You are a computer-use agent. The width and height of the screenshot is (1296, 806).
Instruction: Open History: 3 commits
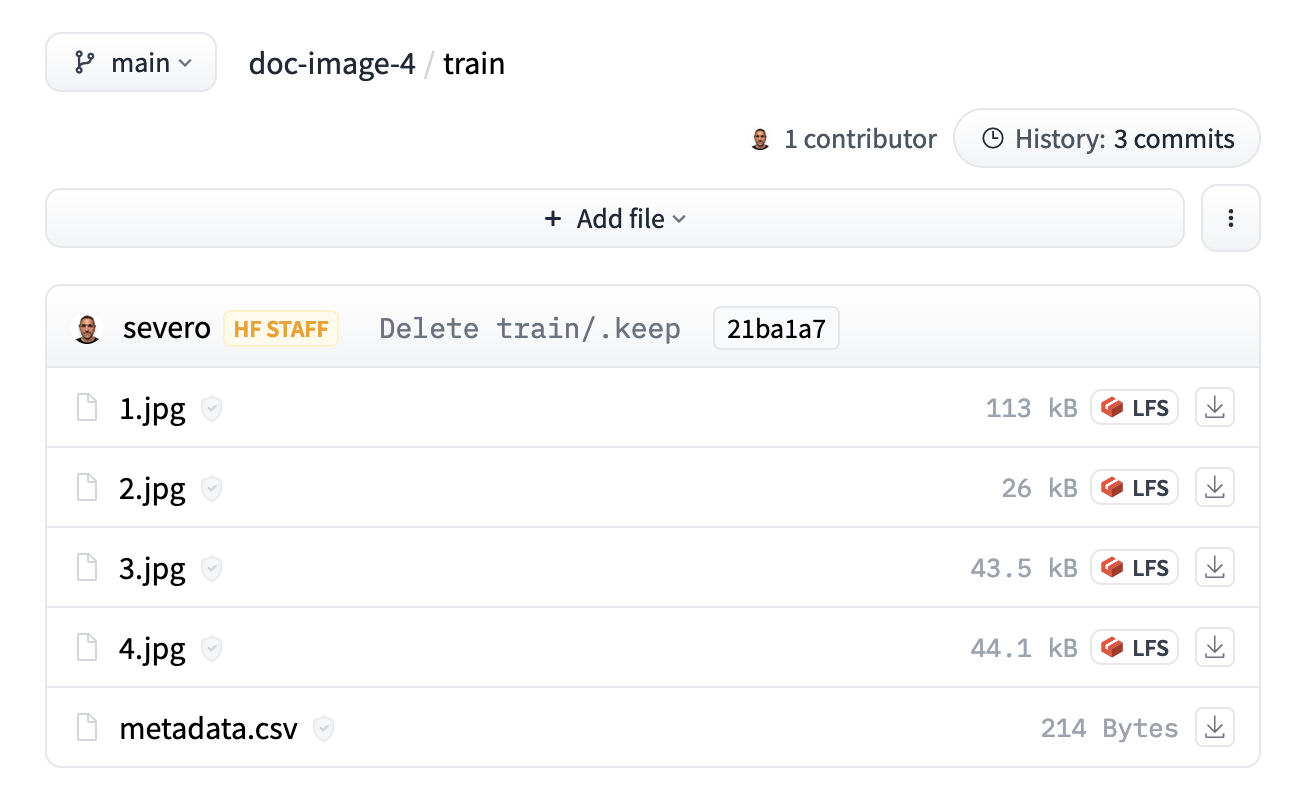[1107, 139]
